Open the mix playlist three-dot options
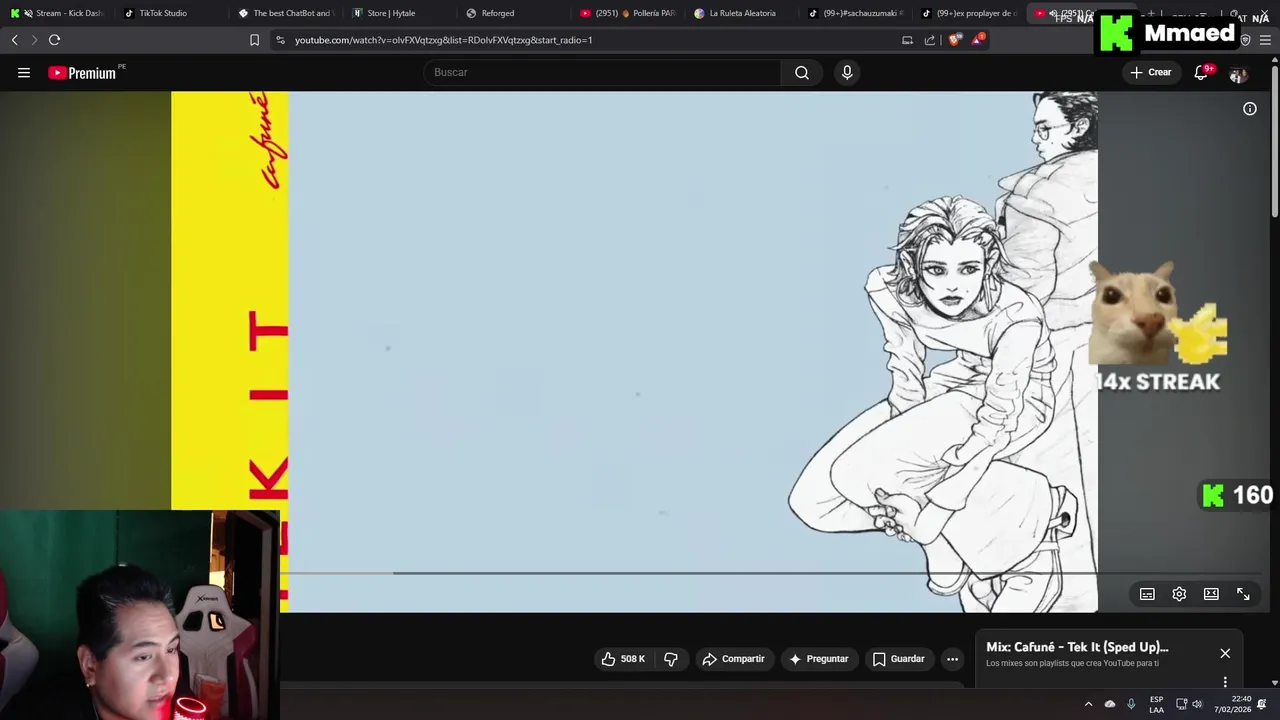The height and width of the screenshot is (720, 1280). click(x=1225, y=682)
